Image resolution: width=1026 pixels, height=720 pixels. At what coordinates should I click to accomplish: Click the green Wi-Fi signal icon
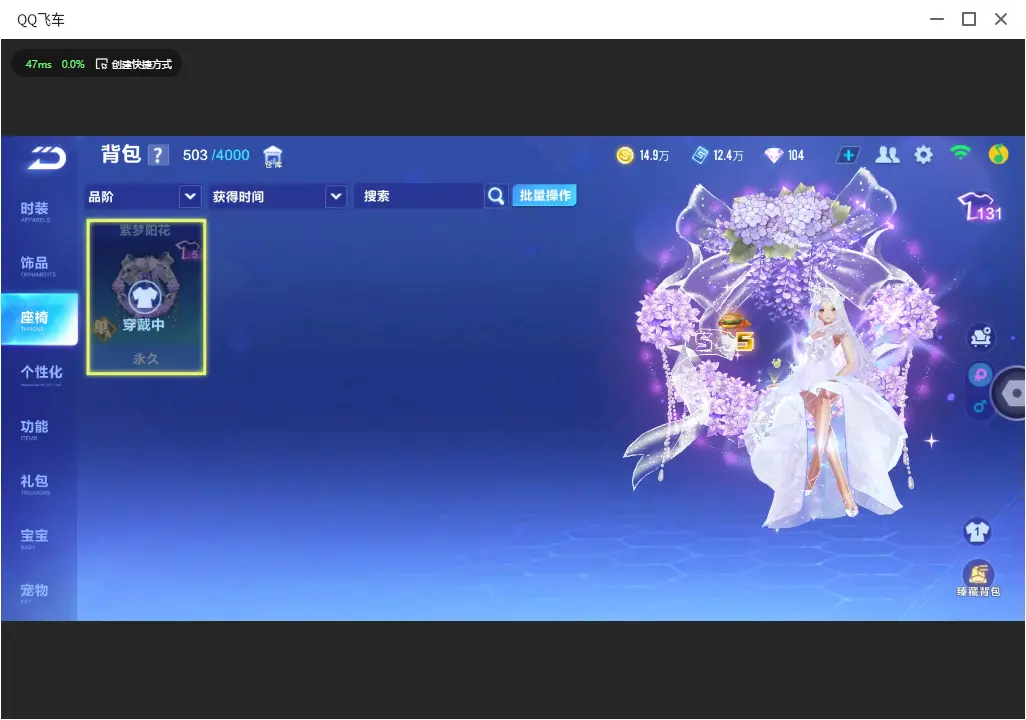click(961, 154)
